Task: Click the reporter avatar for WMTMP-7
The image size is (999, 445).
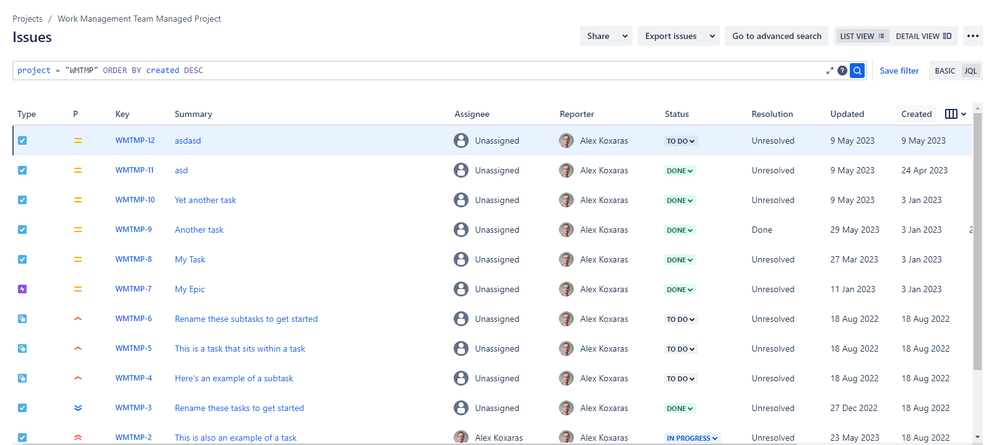Action: [x=566, y=289]
